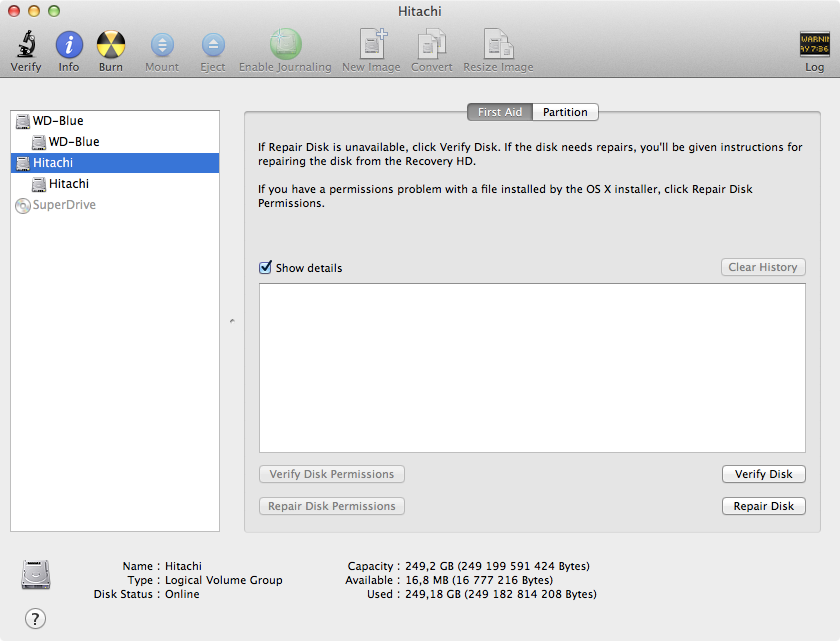Click the Clear History button
This screenshot has height=641, width=840.
click(x=763, y=267)
